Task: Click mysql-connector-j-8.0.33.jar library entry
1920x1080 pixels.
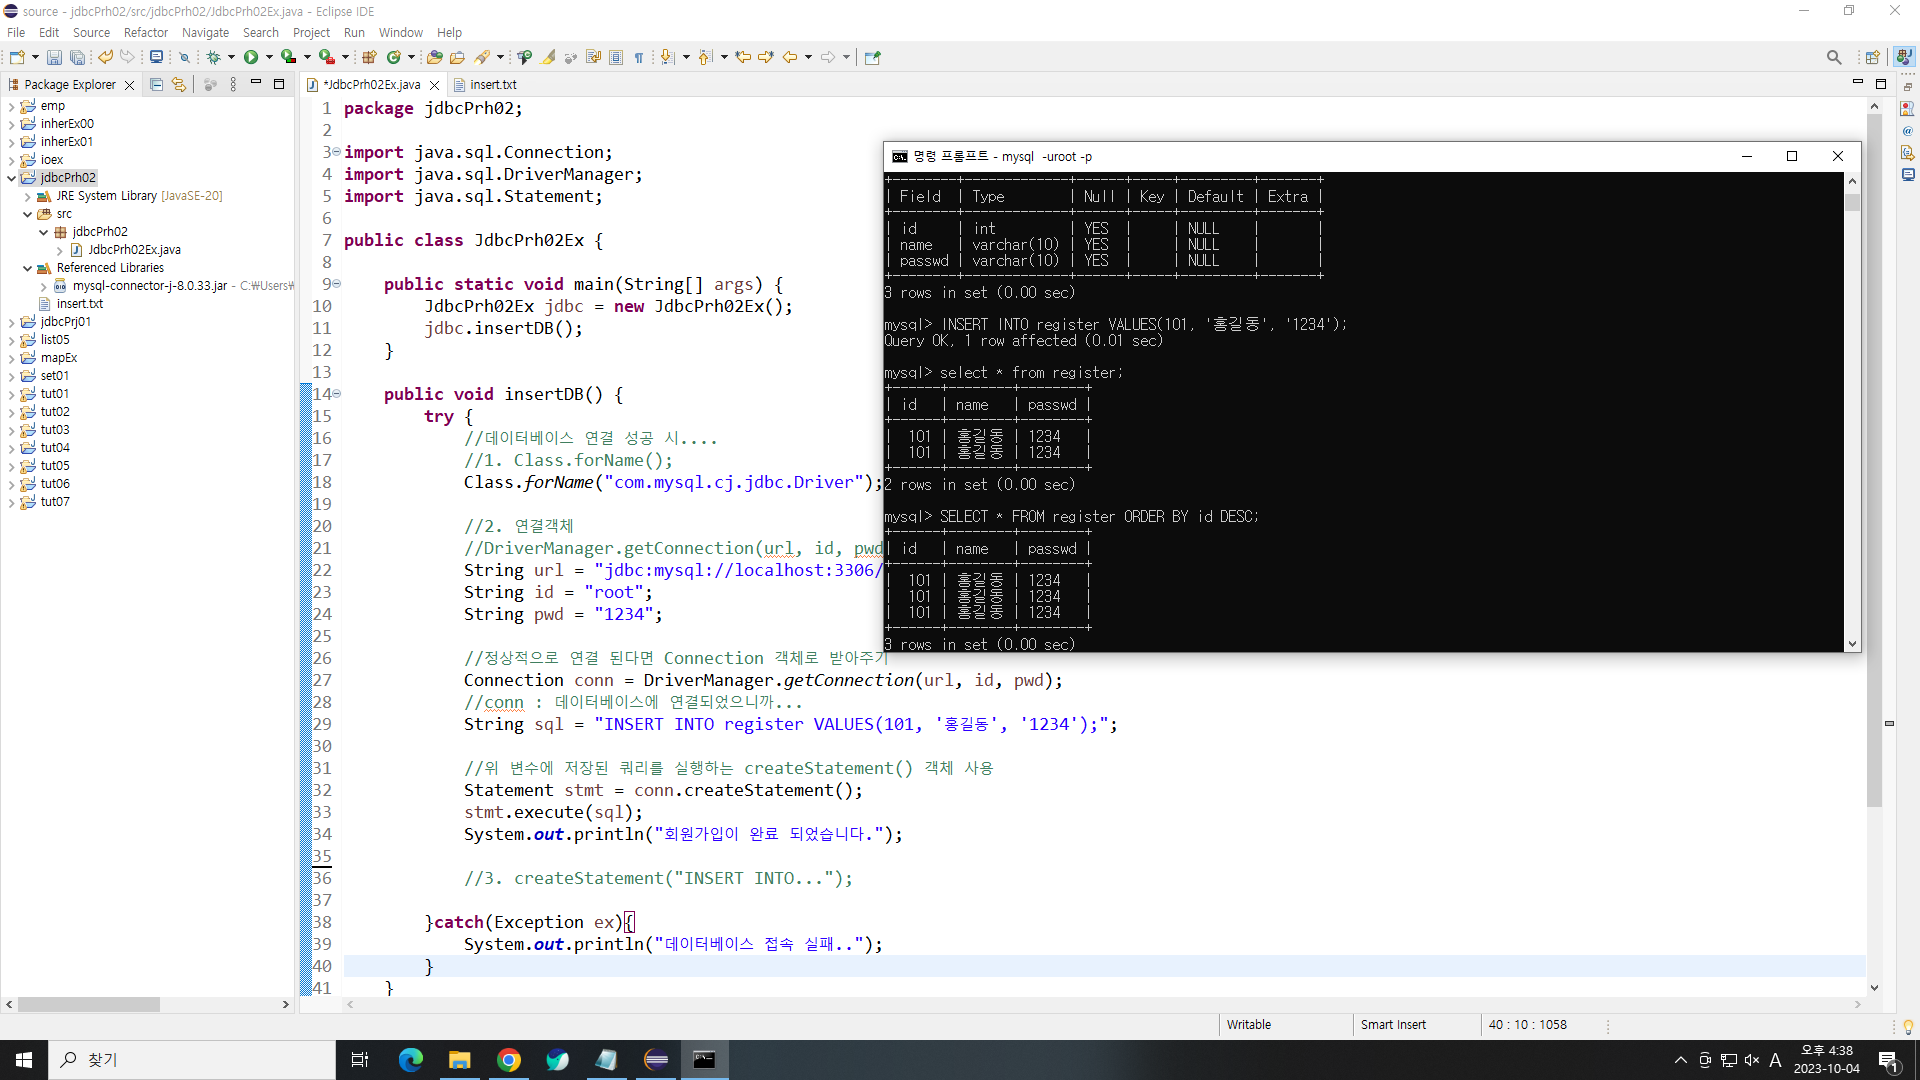Action: coord(149,286)
